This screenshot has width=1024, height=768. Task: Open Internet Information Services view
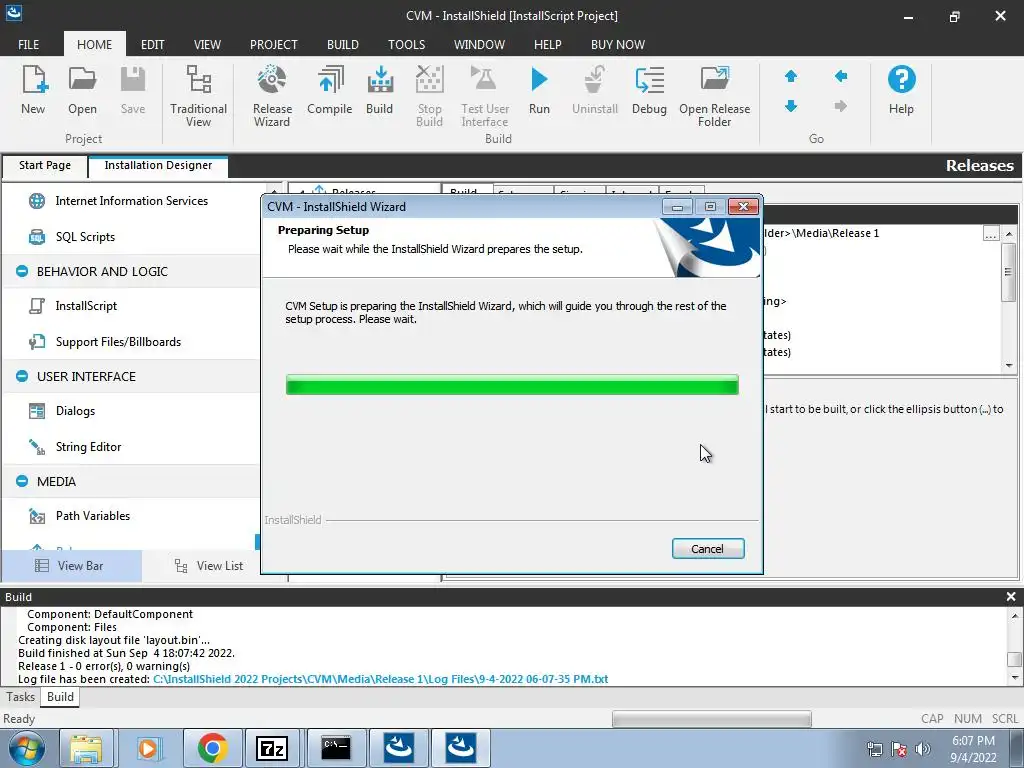[x=131, y=201]
